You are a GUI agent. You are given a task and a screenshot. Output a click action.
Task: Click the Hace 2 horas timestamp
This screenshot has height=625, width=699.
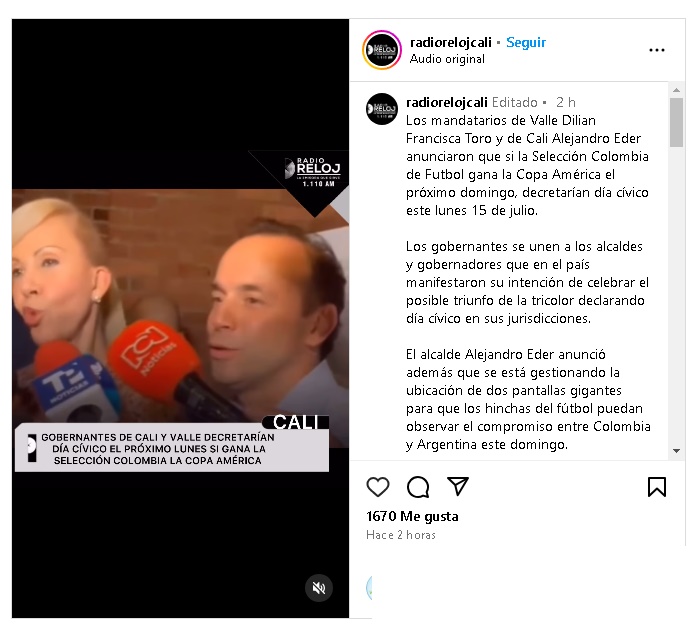[x=400, y=535]
